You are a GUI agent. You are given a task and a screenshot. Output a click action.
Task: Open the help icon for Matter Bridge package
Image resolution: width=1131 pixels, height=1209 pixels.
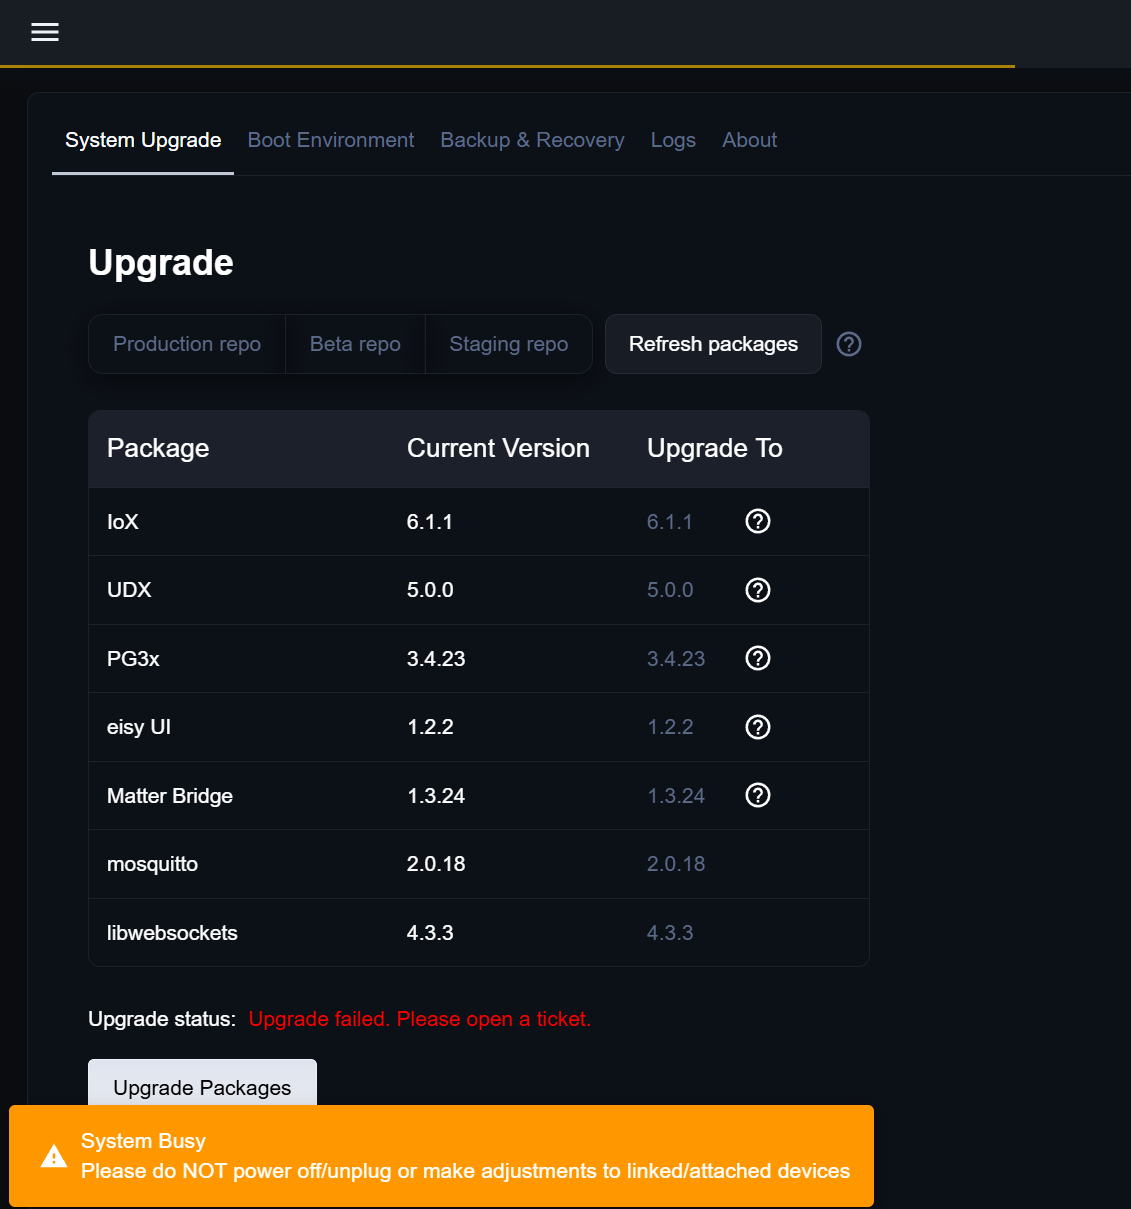[x=758, y=795]
